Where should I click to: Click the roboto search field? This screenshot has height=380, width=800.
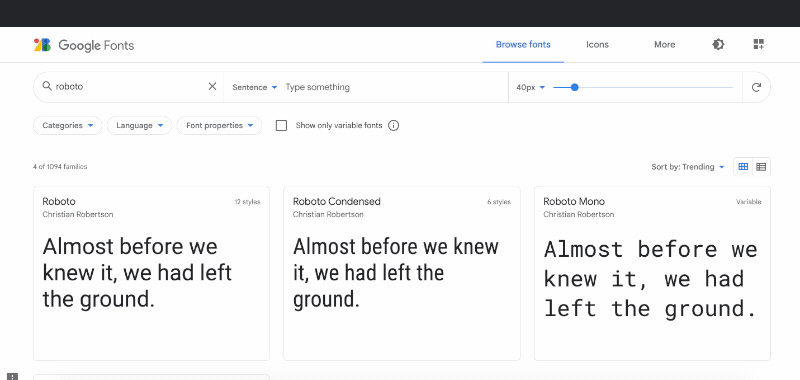pos(130,87)
